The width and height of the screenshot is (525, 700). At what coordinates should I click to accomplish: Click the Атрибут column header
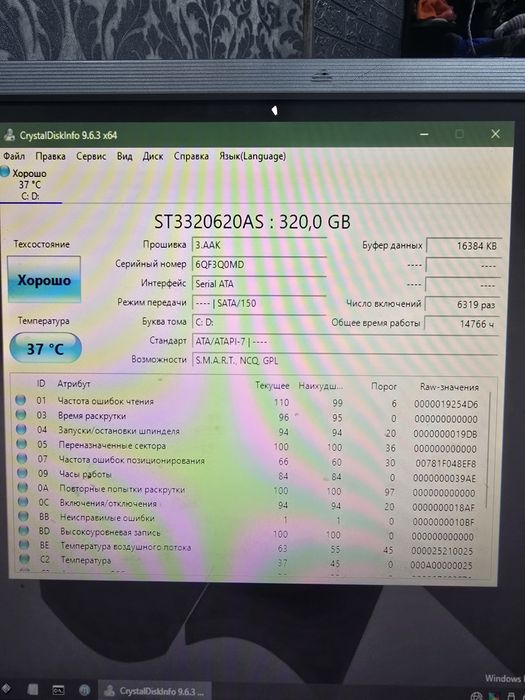(x=74, y=383)
